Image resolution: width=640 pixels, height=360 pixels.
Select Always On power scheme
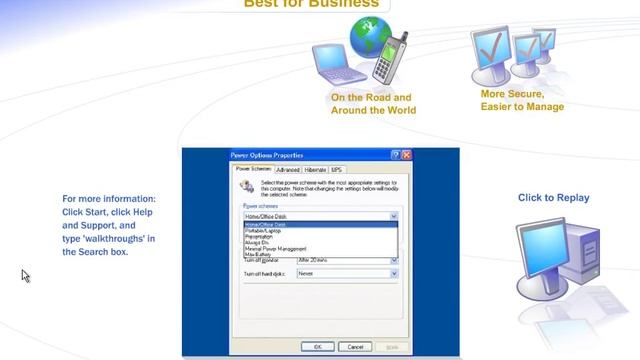tap(320, 242)
